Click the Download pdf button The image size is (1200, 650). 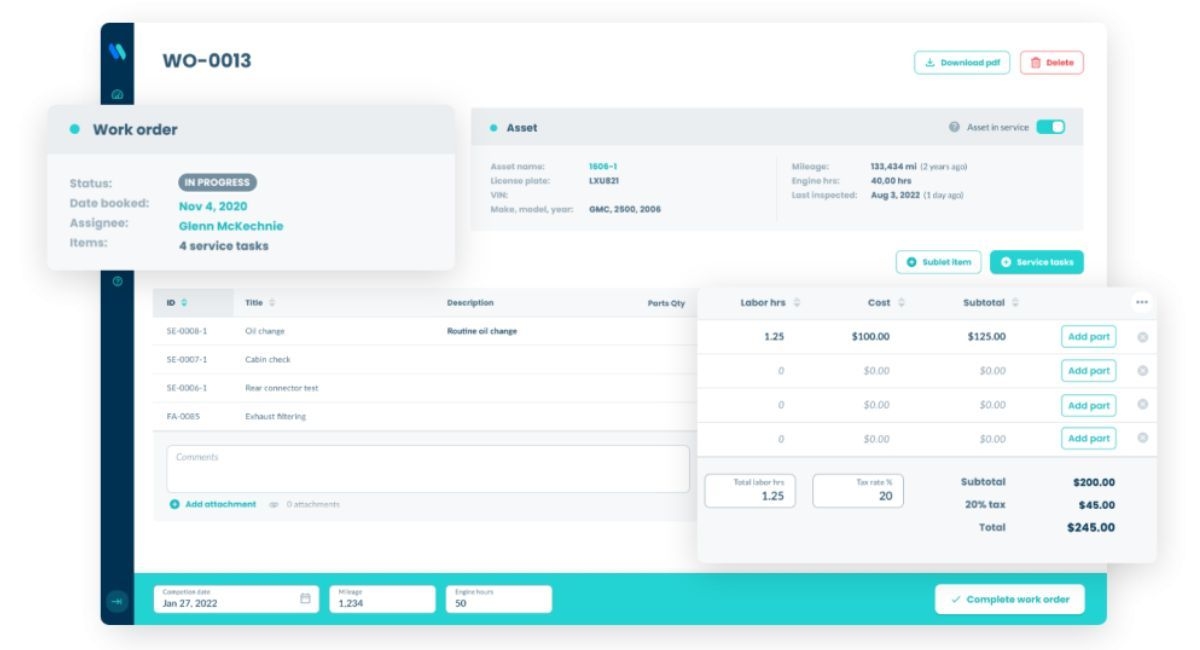point(962,63)
